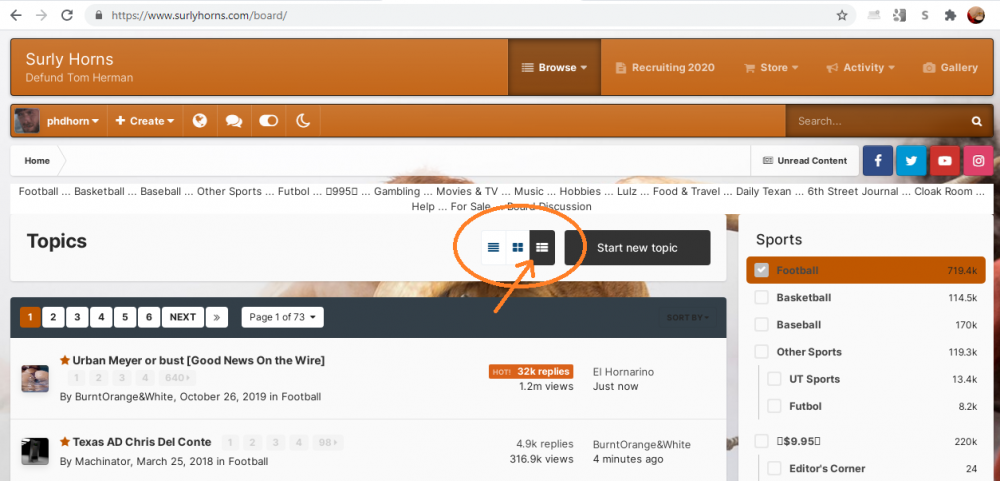Open the Page 1 of 73 dropdown

tap(283, 317)
